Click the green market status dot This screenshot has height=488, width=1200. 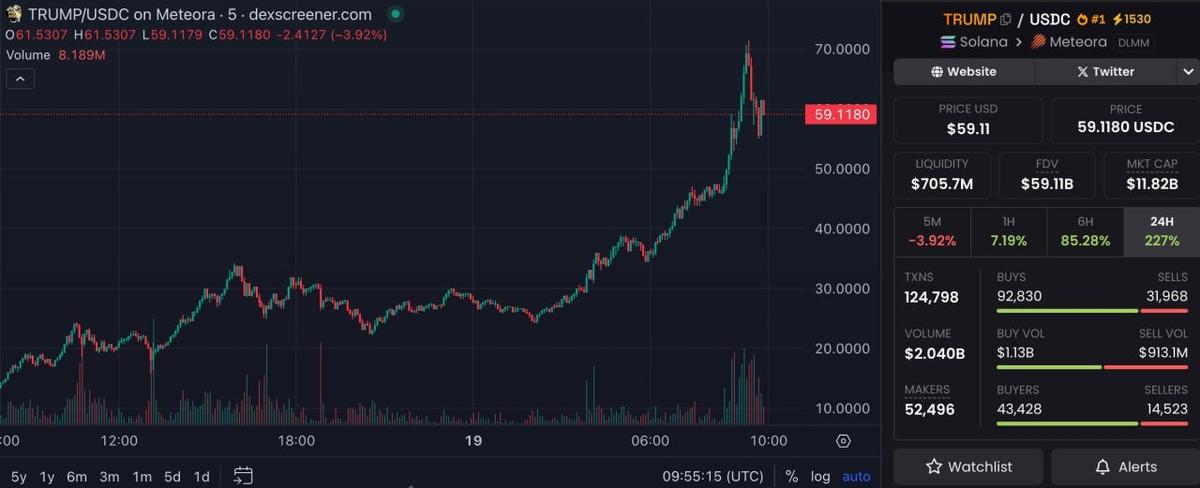point(396,15)
